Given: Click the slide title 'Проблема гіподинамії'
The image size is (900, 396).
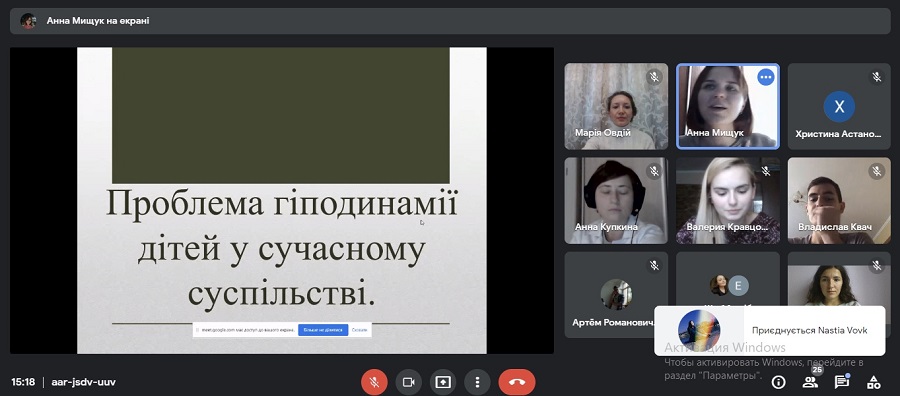Looking at the screenshot, I should [x=281, y=204].
